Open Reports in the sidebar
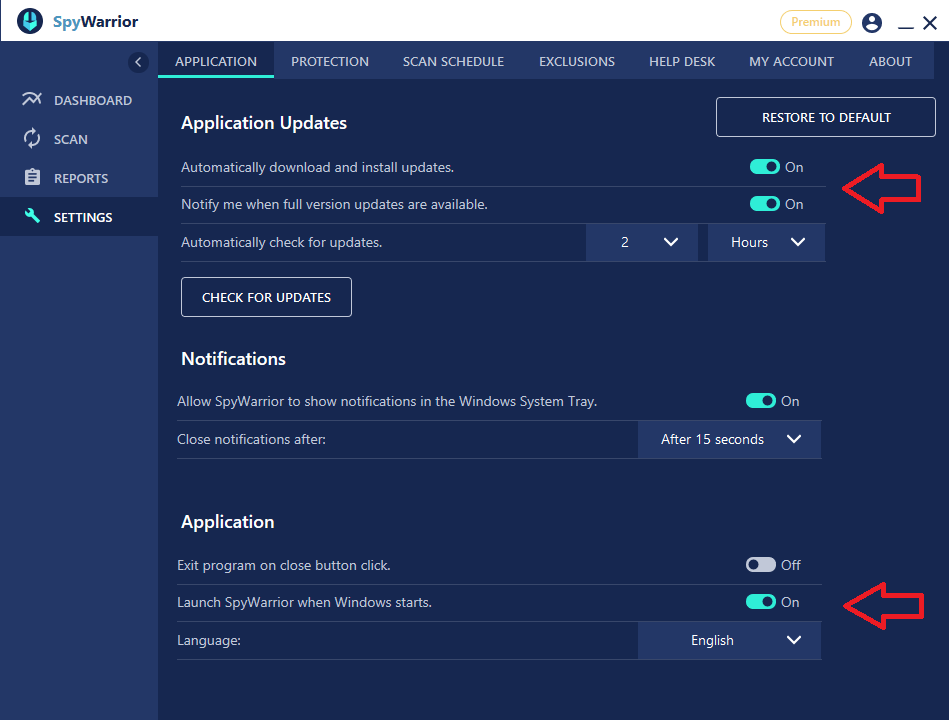Screen dimensions: 949x720 coord(79,178)
